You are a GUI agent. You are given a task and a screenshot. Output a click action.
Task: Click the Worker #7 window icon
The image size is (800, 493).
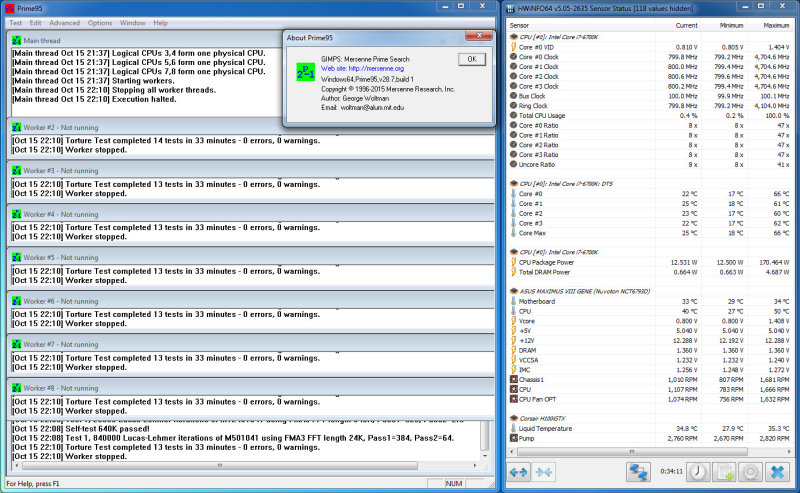click(16, 344)
